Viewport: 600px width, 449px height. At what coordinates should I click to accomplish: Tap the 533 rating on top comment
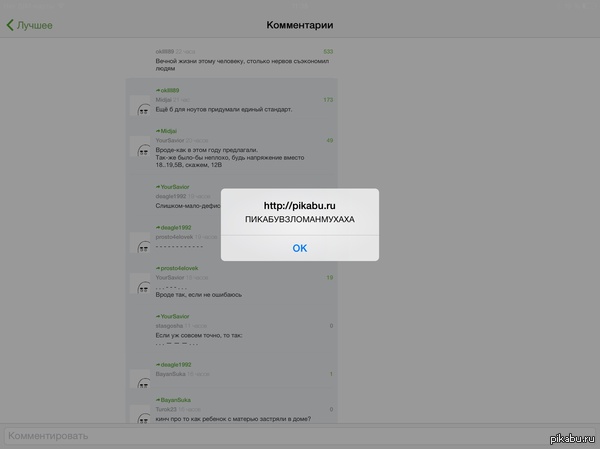[327, 51]
